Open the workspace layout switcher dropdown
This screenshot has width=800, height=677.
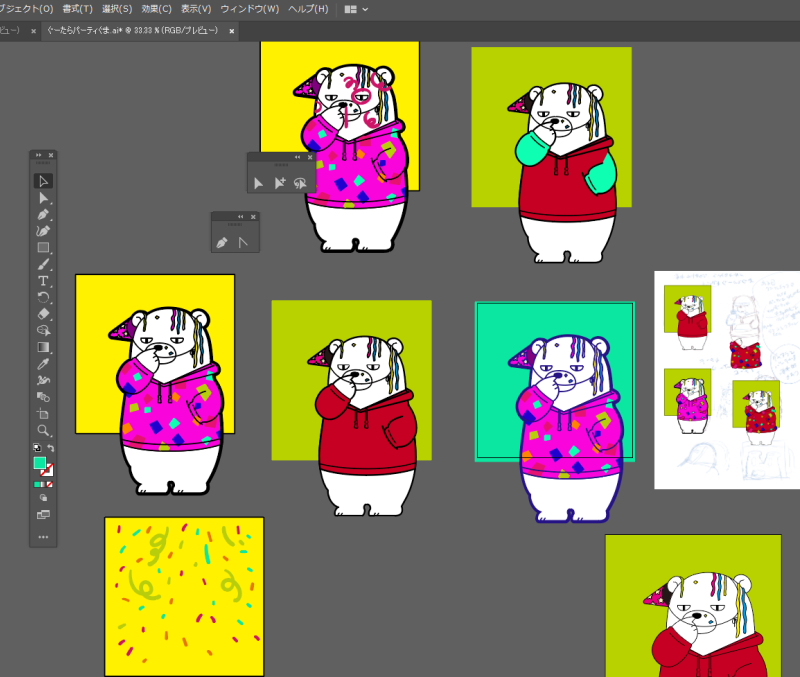pyautogui.click(x=356, y=9)
